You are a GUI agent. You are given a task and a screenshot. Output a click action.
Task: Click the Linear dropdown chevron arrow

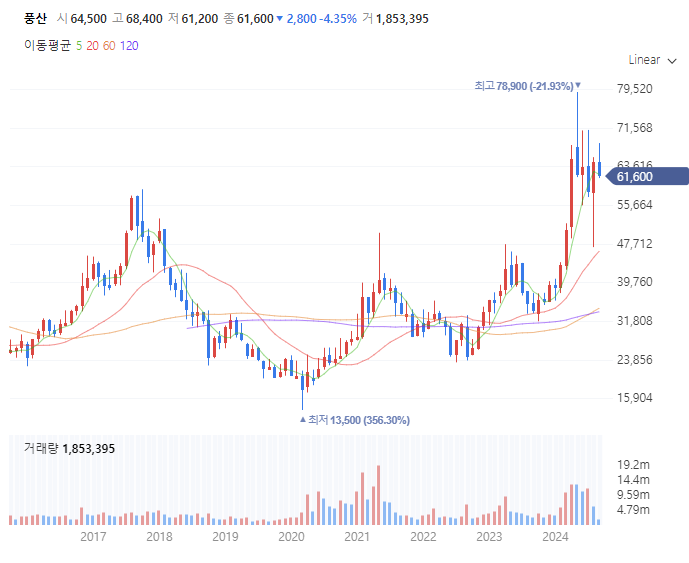pos(672,61)
